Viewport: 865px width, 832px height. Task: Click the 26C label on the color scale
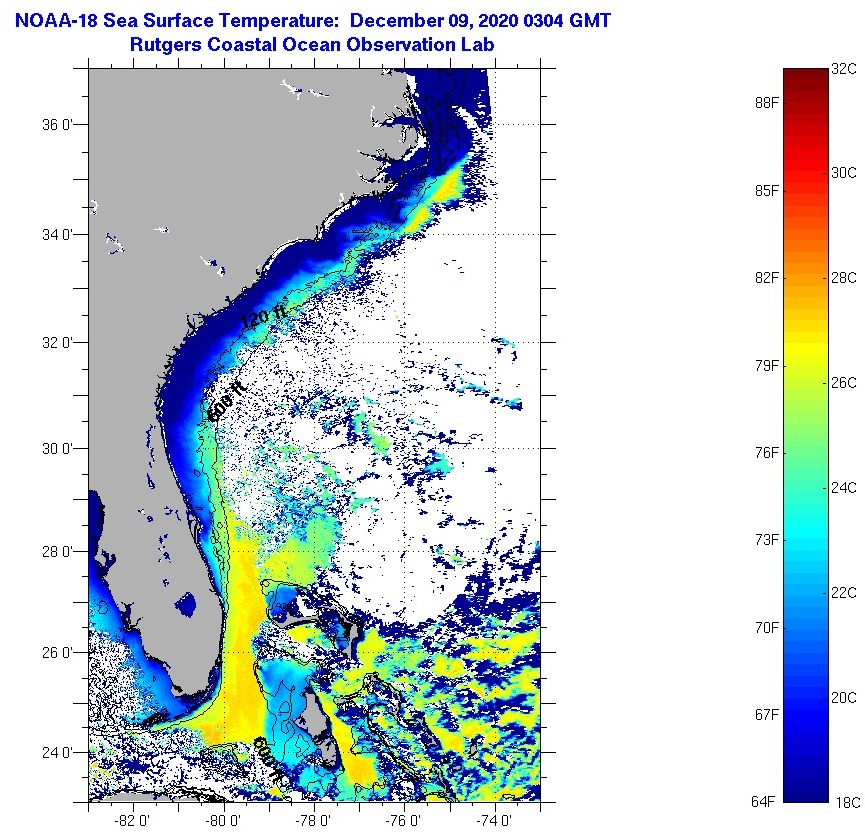843,382
